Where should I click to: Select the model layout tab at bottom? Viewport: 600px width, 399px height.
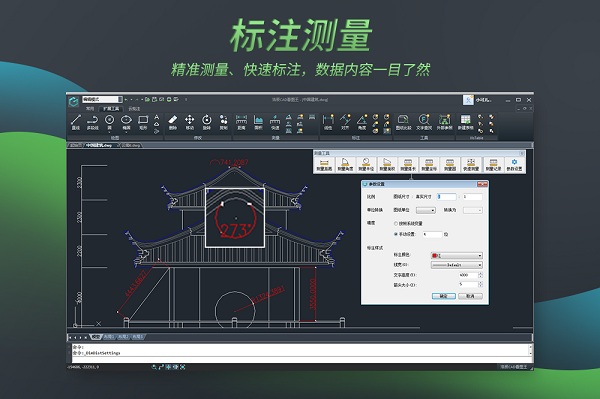95,337
